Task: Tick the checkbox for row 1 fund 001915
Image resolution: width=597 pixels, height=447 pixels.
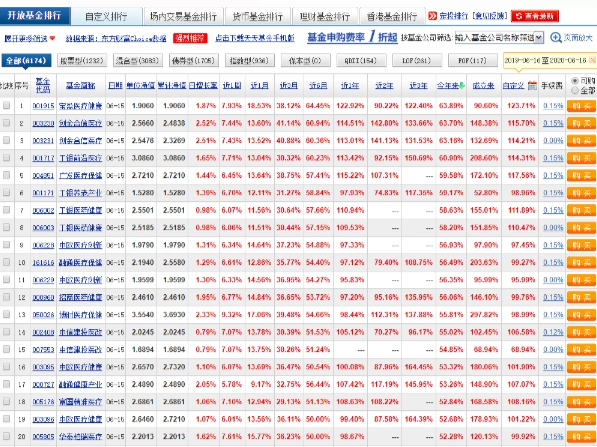Action: coord(6,105)
